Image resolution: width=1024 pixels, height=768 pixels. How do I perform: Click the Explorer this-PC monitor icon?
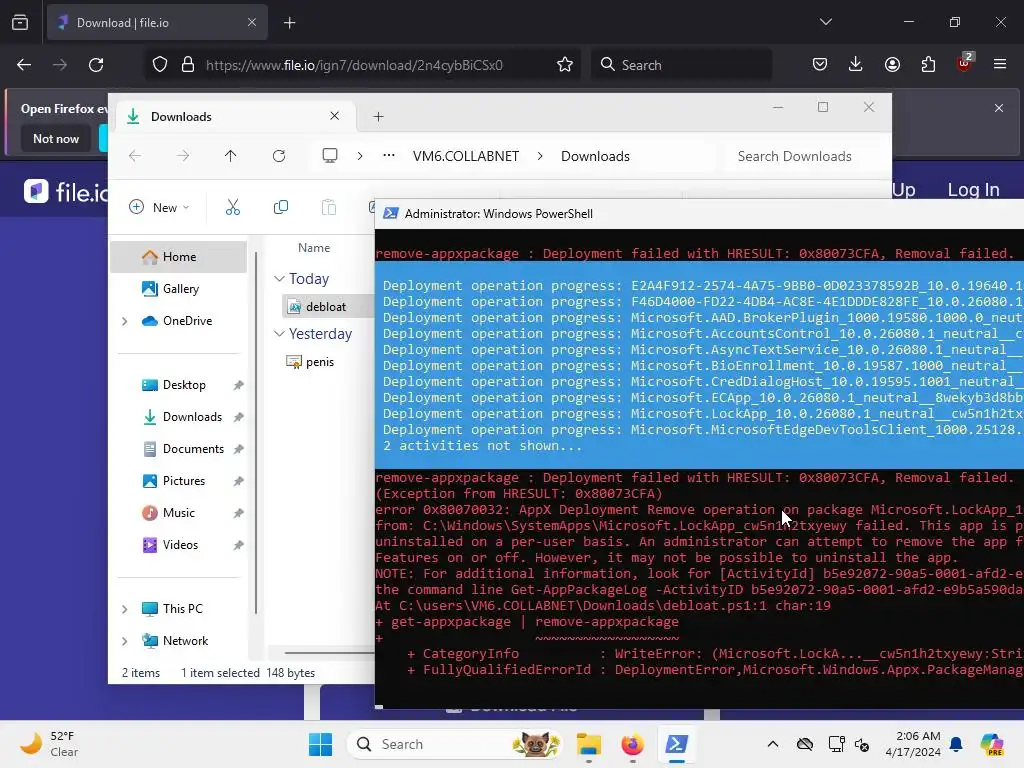330,155
